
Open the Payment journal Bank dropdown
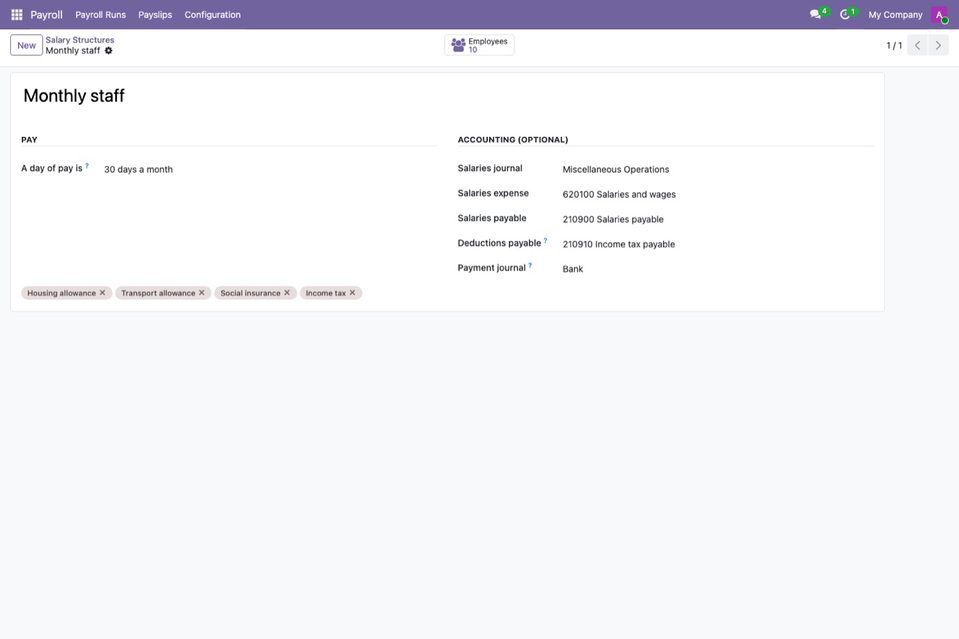click(x=717, y=269)
